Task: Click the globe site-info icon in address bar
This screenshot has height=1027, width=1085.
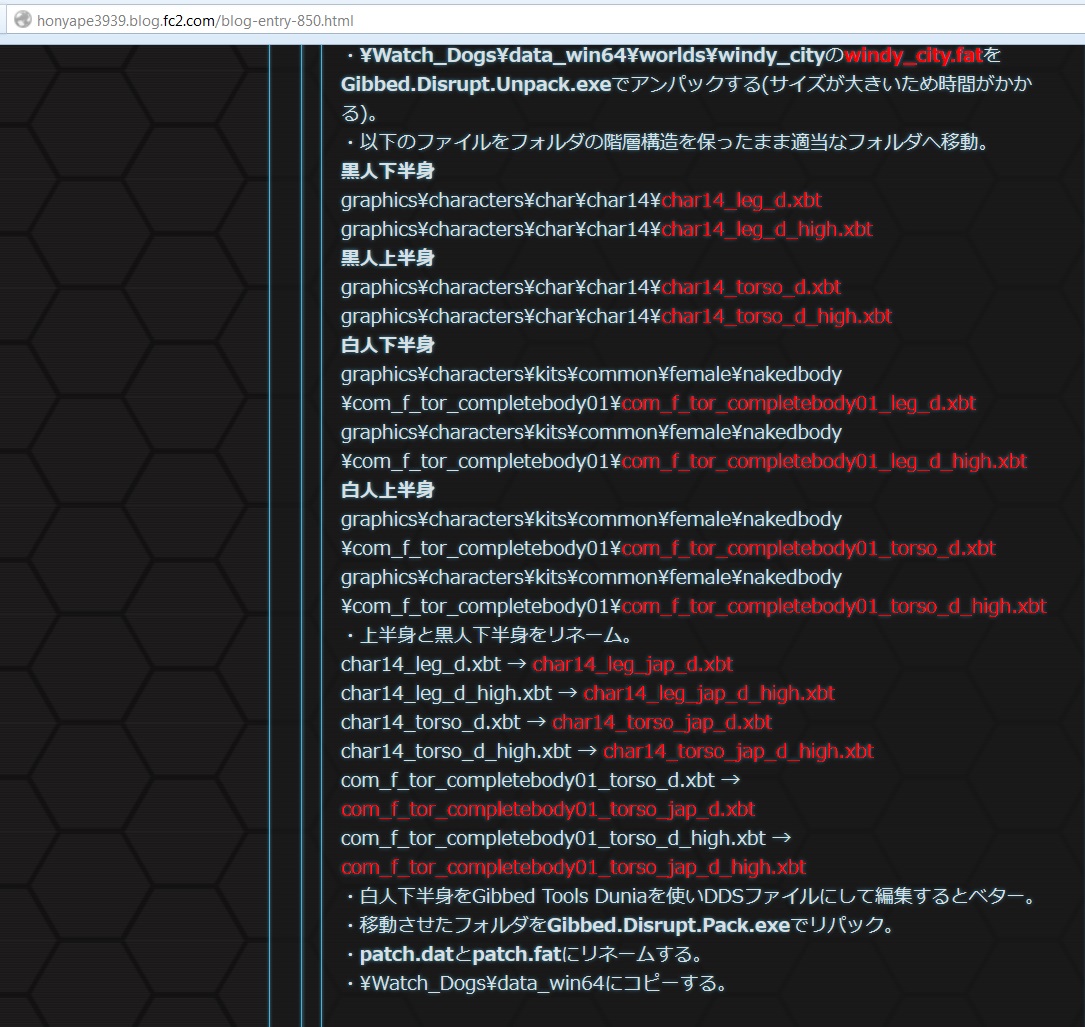Action: (20, 20)
